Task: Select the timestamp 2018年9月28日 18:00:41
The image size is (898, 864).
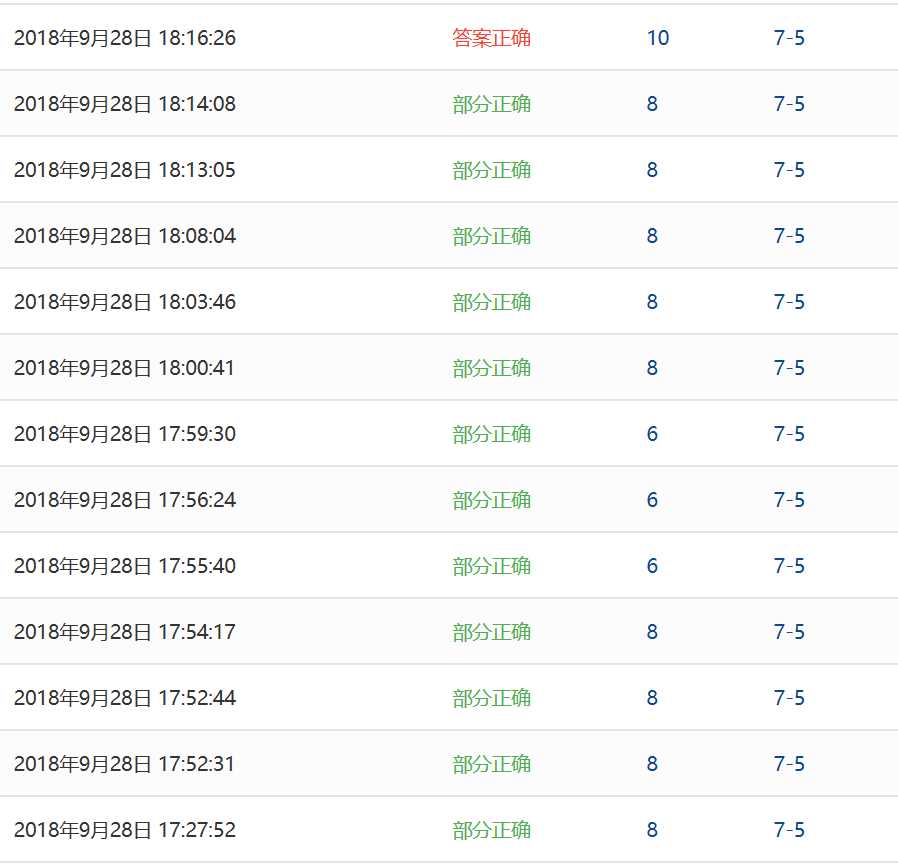Action: 125,368
